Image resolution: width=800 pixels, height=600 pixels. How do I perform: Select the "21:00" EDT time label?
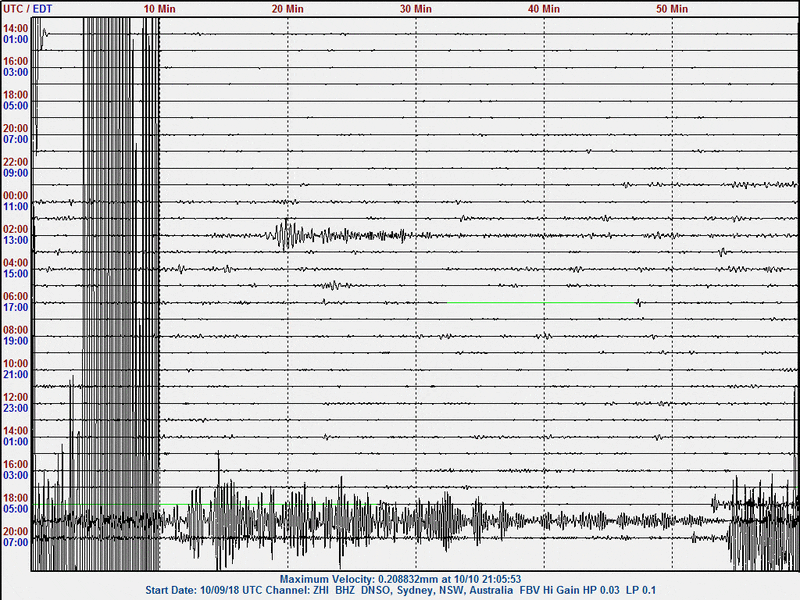[x=15, y=374]
